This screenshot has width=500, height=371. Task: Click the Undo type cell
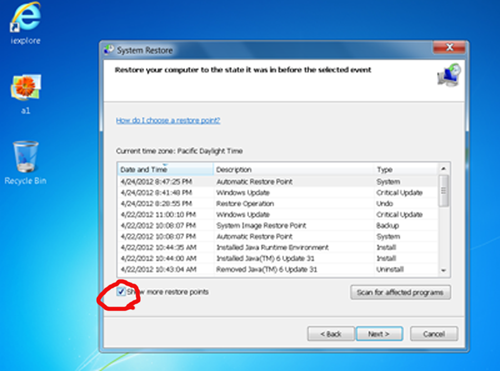(385, 204)
